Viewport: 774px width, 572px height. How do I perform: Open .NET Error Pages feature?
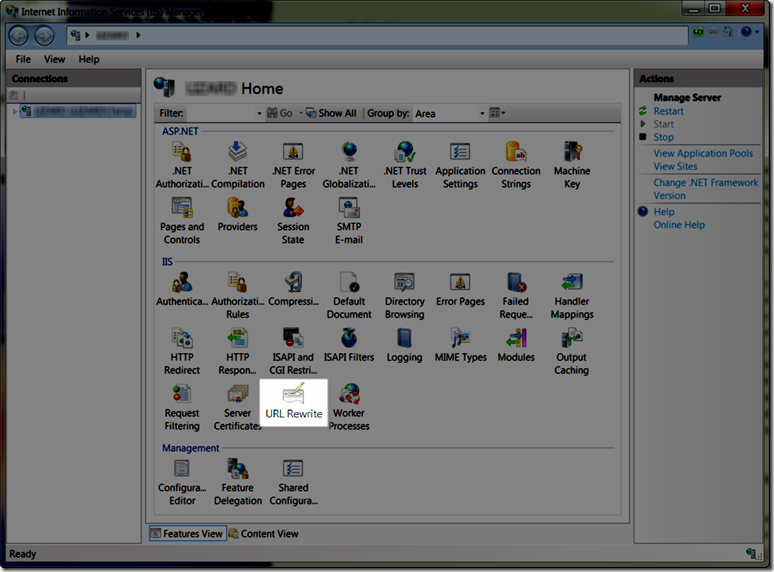(293, 165)
